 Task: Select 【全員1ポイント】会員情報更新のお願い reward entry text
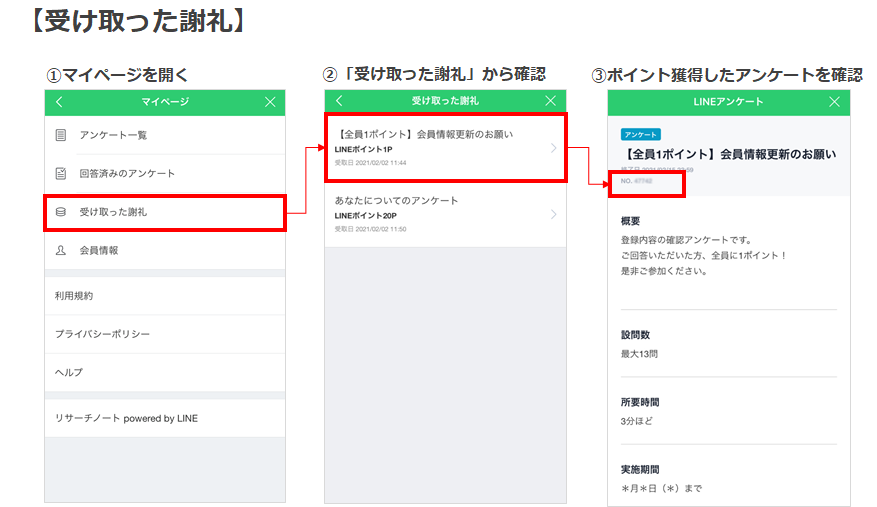(424, 134)
